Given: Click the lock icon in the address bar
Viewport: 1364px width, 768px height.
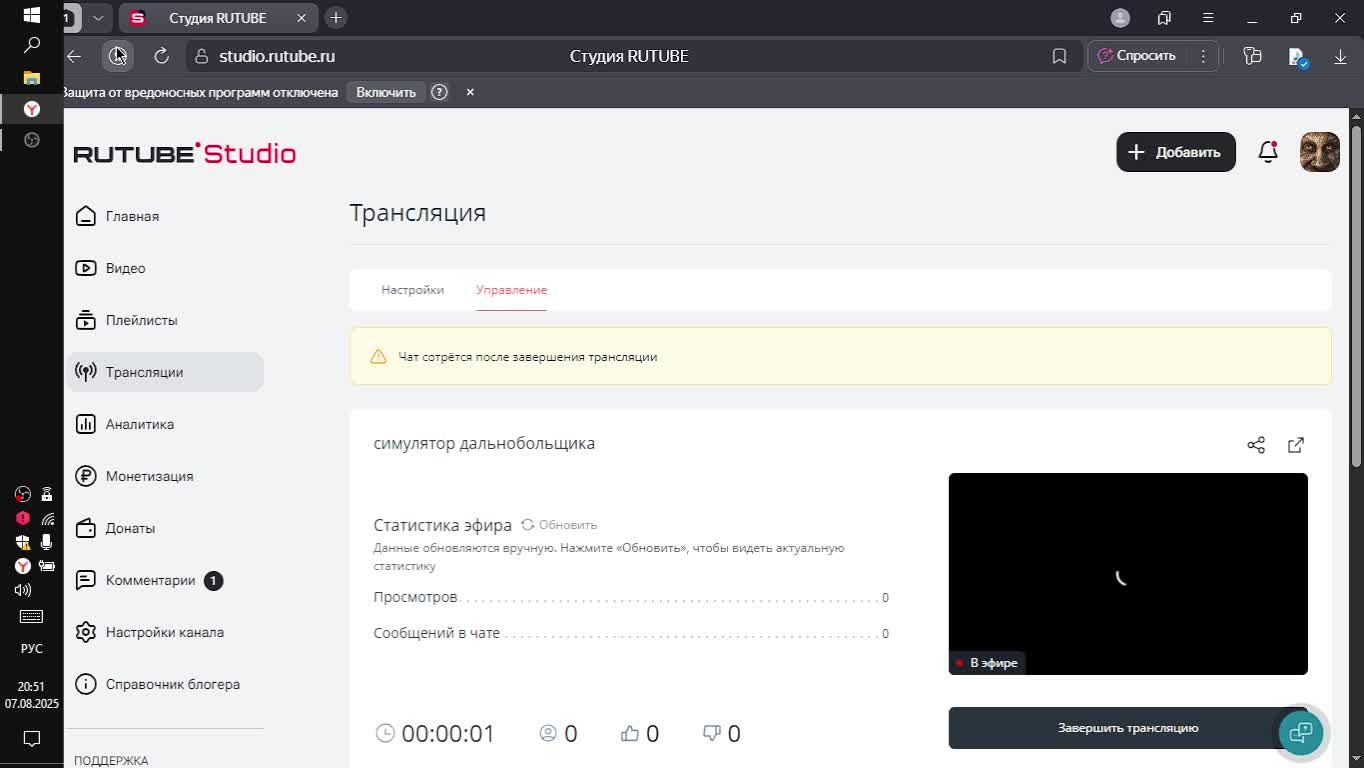Looking at the screenshot, I should (201, 56).
